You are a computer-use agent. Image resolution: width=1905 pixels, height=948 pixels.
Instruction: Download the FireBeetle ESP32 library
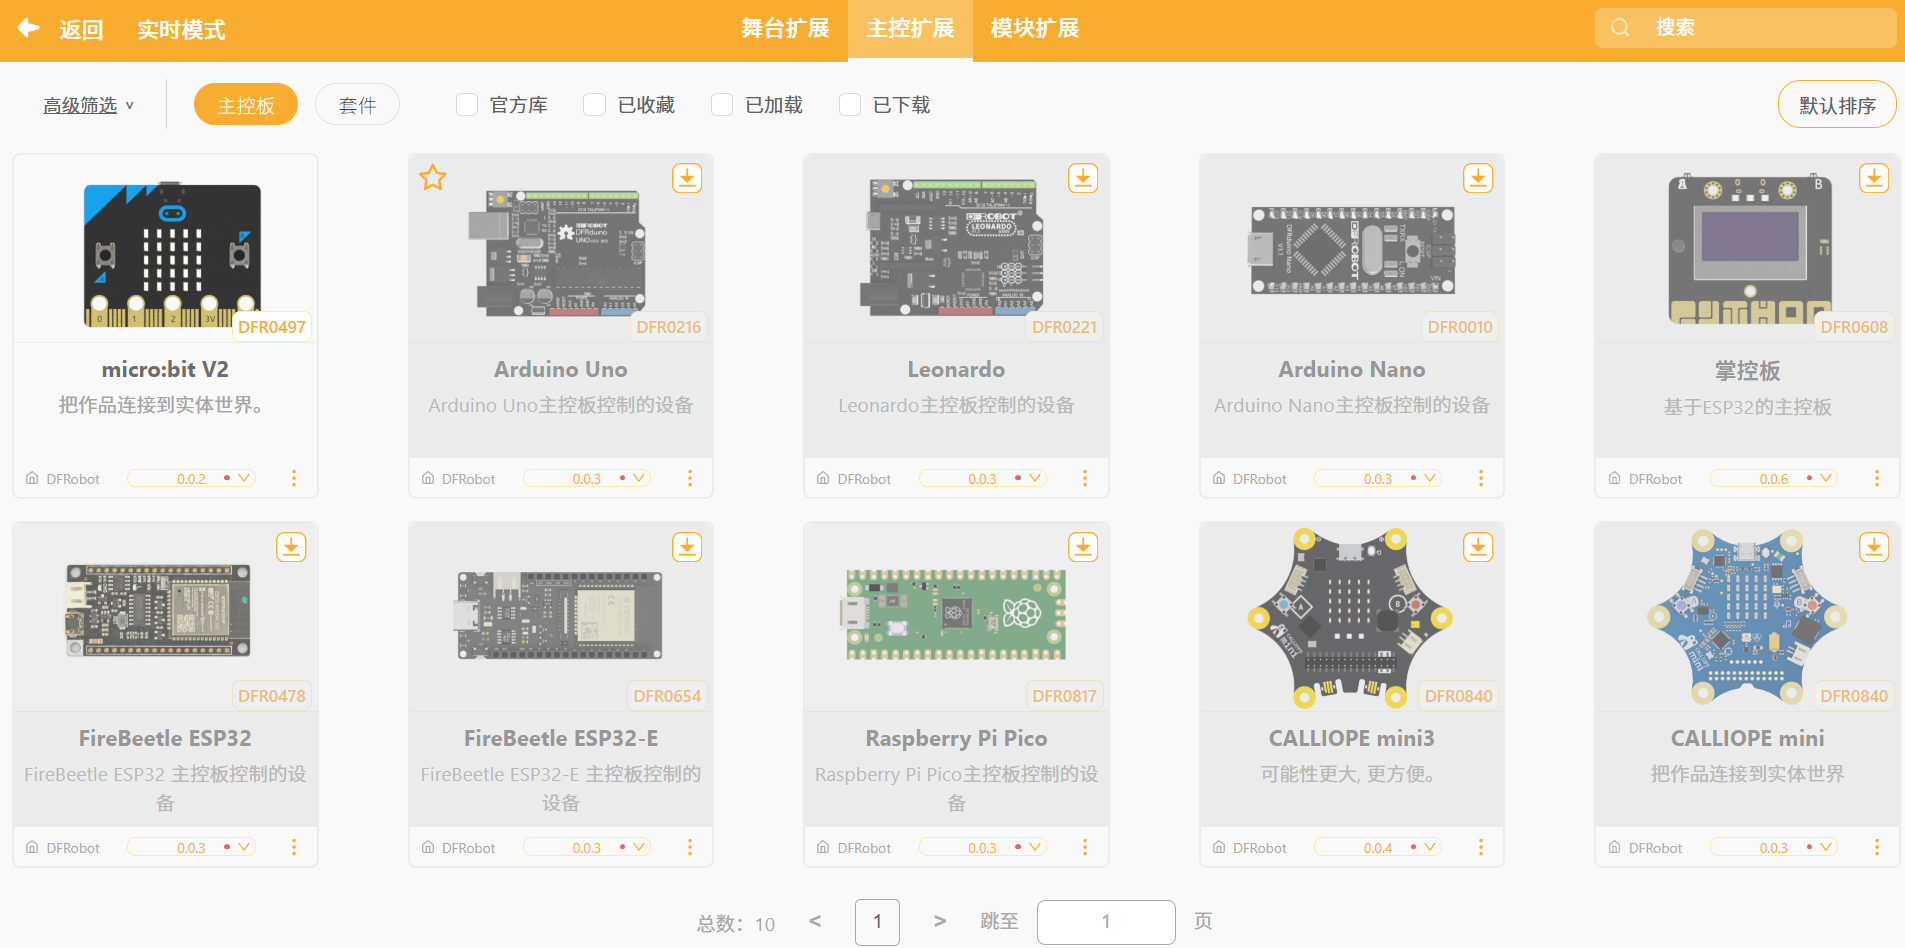(291, 547)
